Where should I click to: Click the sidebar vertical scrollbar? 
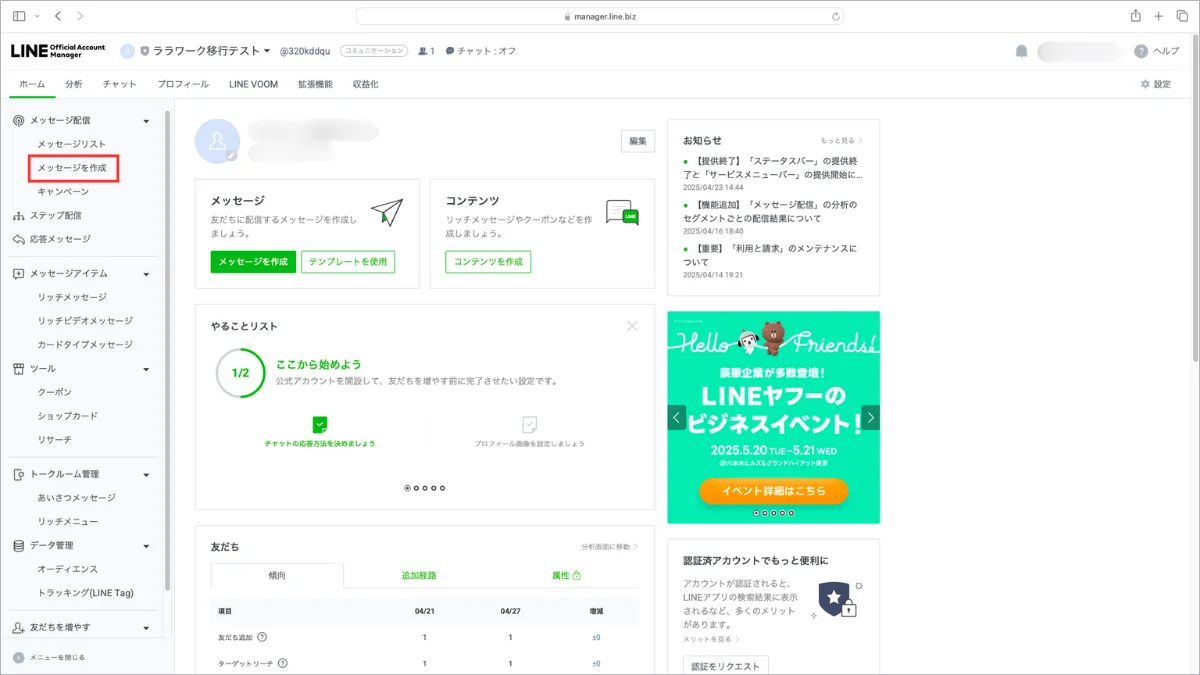[x=168, y=350]
